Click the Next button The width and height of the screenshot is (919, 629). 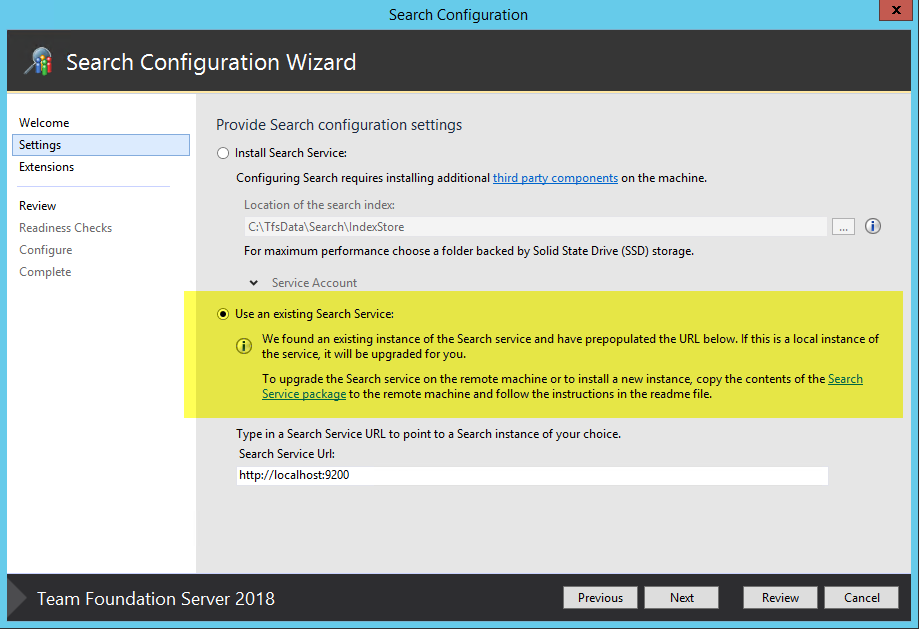pos(682,597)
